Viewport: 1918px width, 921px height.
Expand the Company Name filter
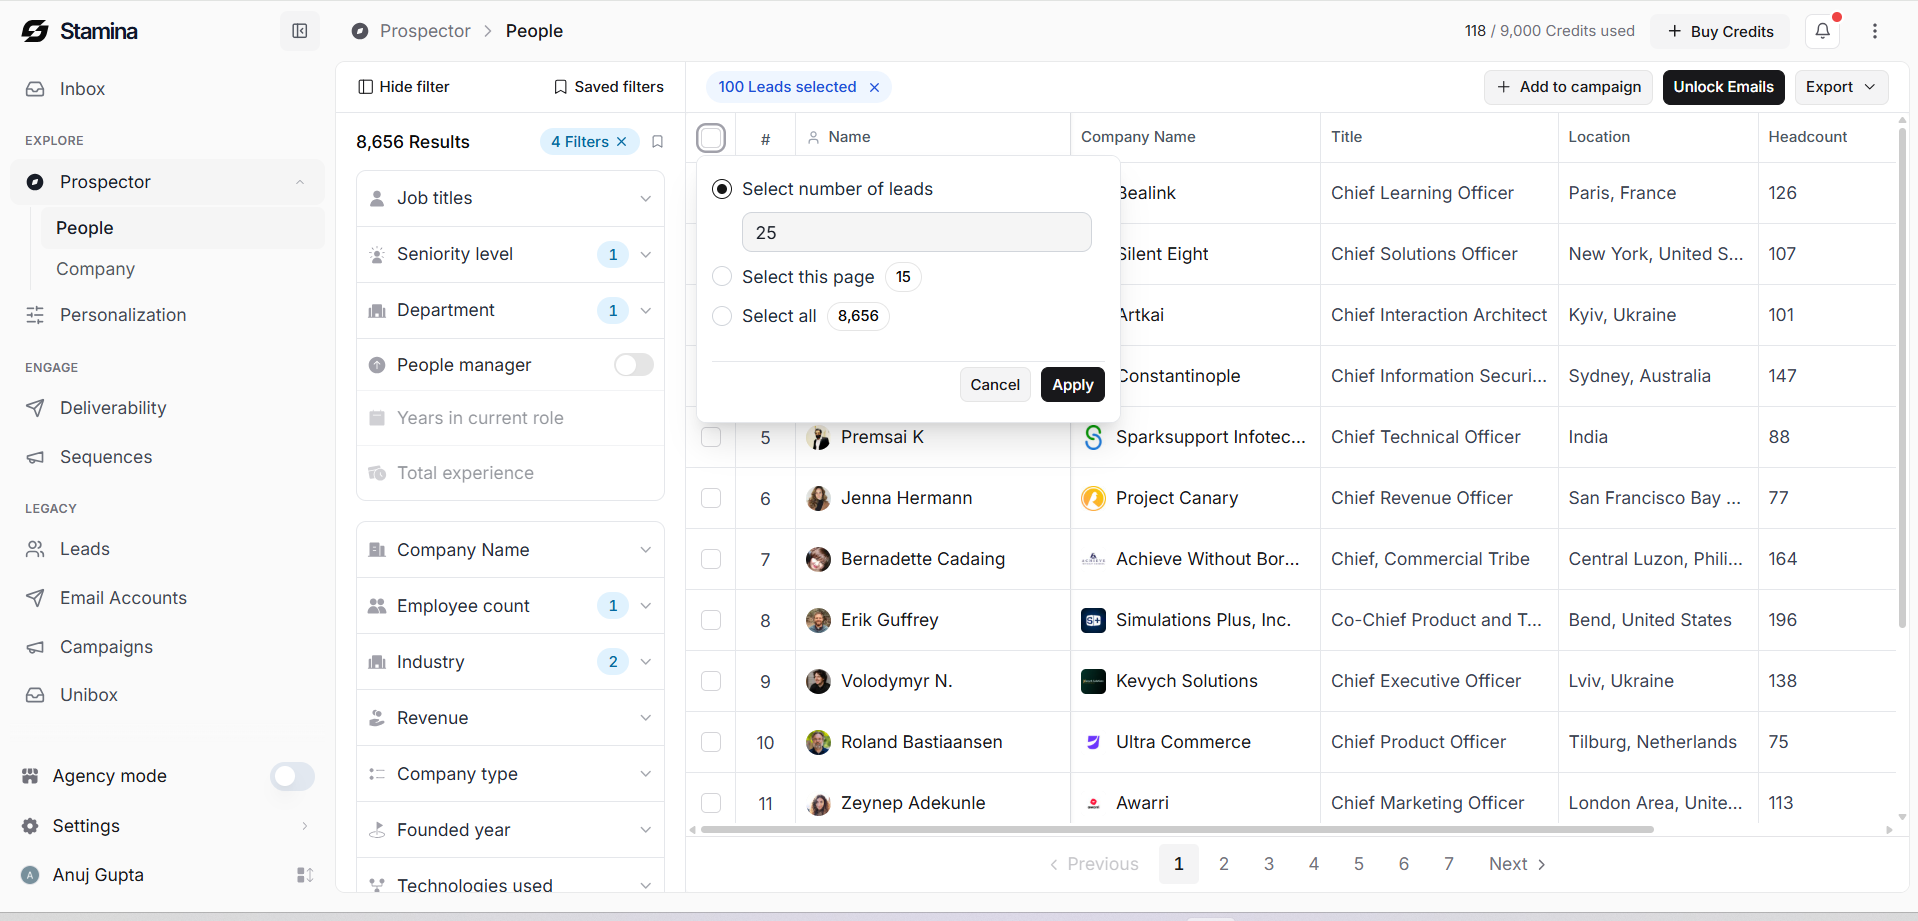pyautogui.click(x=510, y=550)
